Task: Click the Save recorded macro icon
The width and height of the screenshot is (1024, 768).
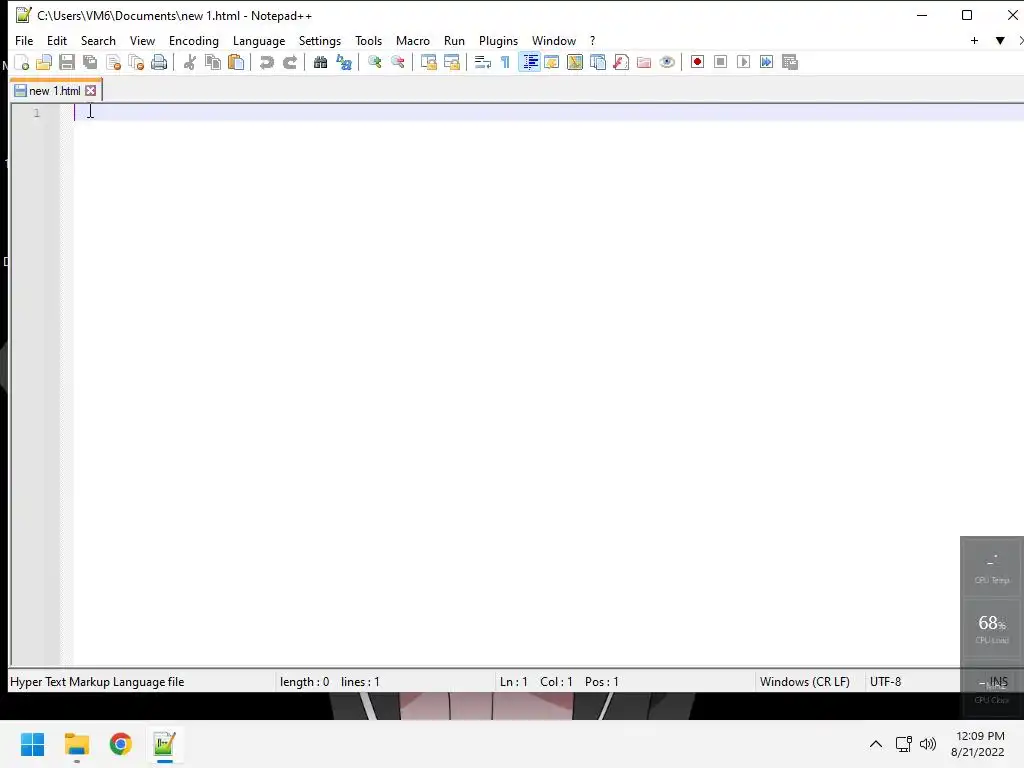Action: [x=790, y=62]
